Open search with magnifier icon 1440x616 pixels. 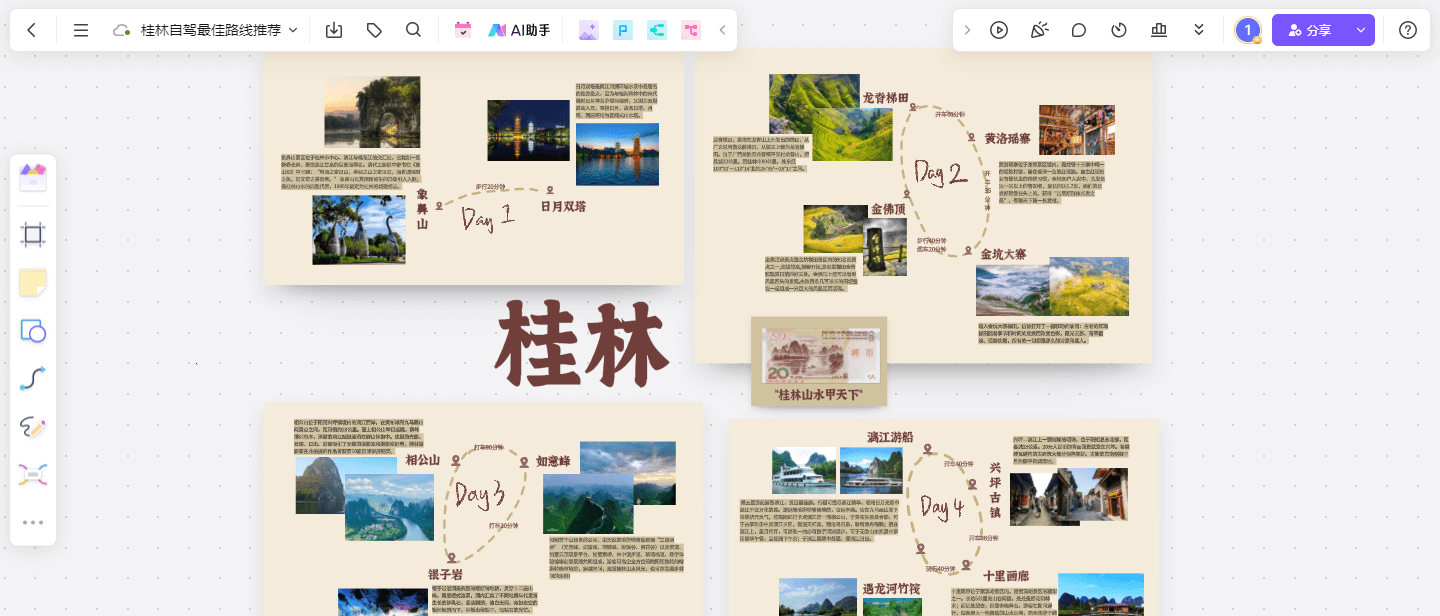pos(413,30)
